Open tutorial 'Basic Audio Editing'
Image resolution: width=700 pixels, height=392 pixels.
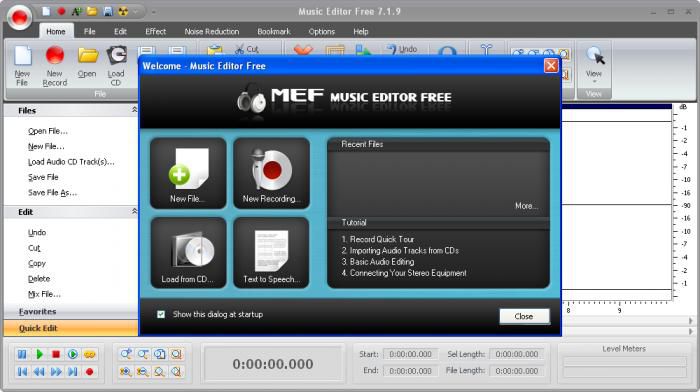pyautogui.click(x=378, y=262)
